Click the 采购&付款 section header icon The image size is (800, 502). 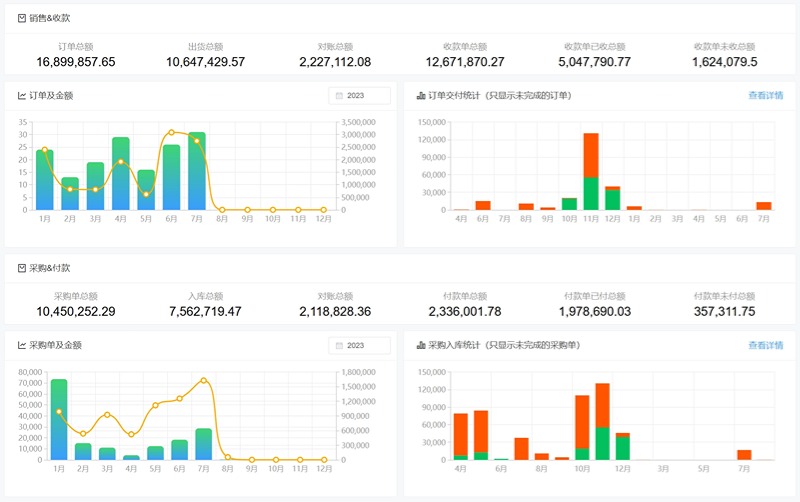22,268
